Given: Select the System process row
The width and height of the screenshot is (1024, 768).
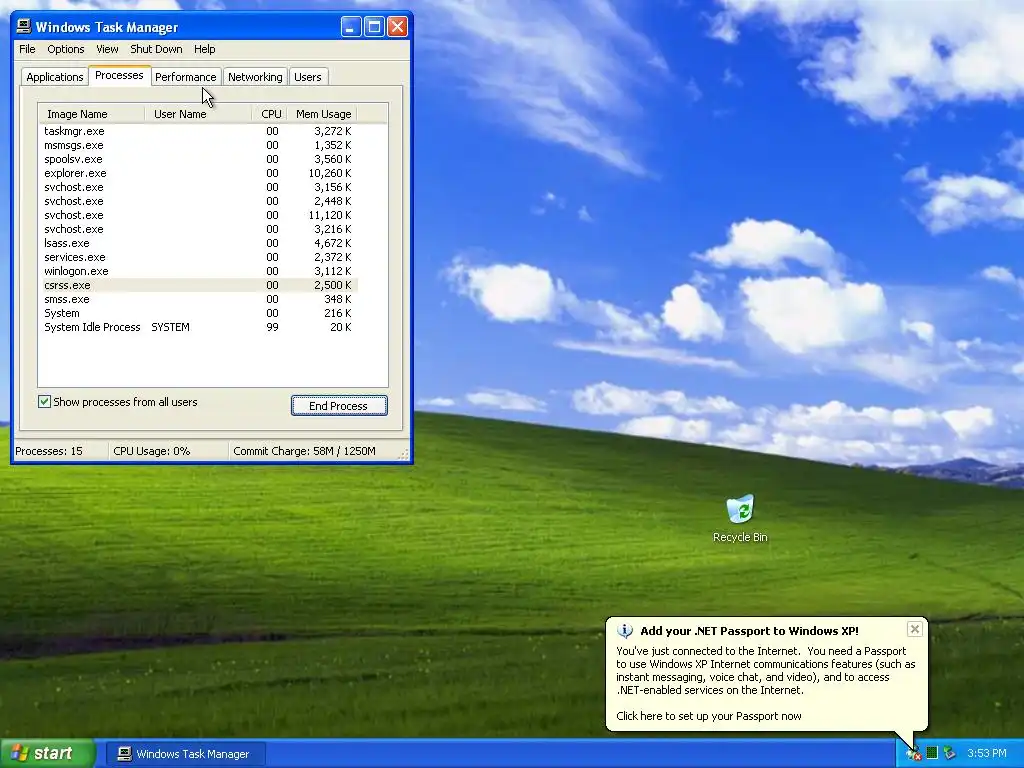Looking at the screenshot, I should 198,313.
